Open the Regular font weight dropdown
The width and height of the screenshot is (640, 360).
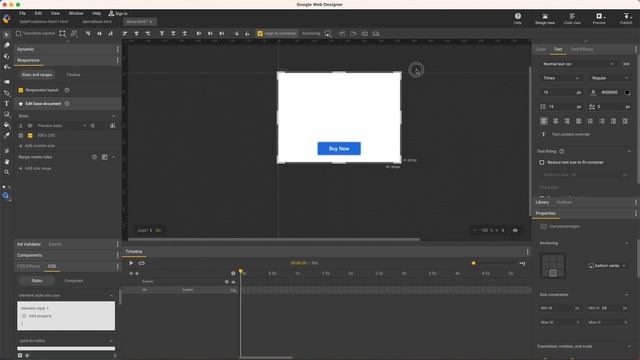(x=609, y=78)
